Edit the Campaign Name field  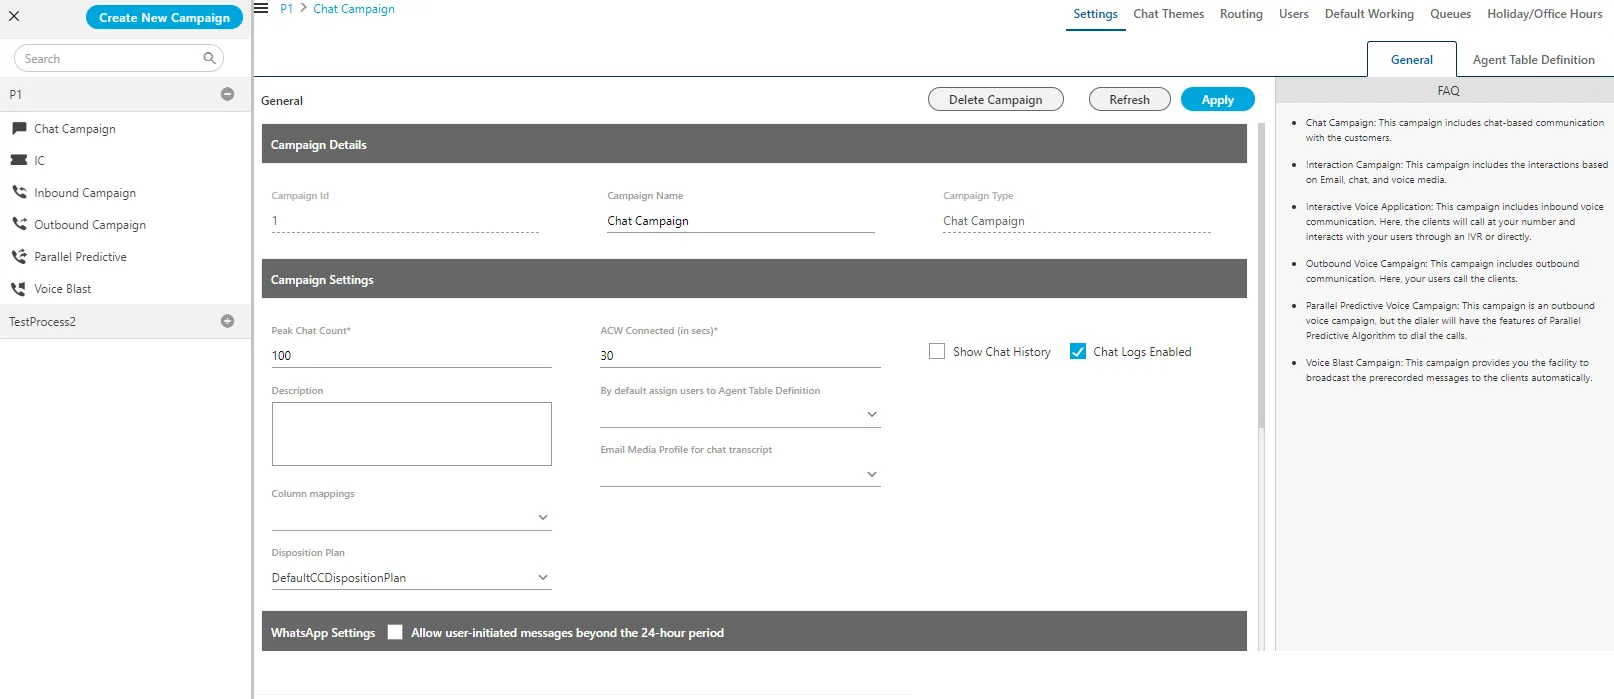pos(740,221)
